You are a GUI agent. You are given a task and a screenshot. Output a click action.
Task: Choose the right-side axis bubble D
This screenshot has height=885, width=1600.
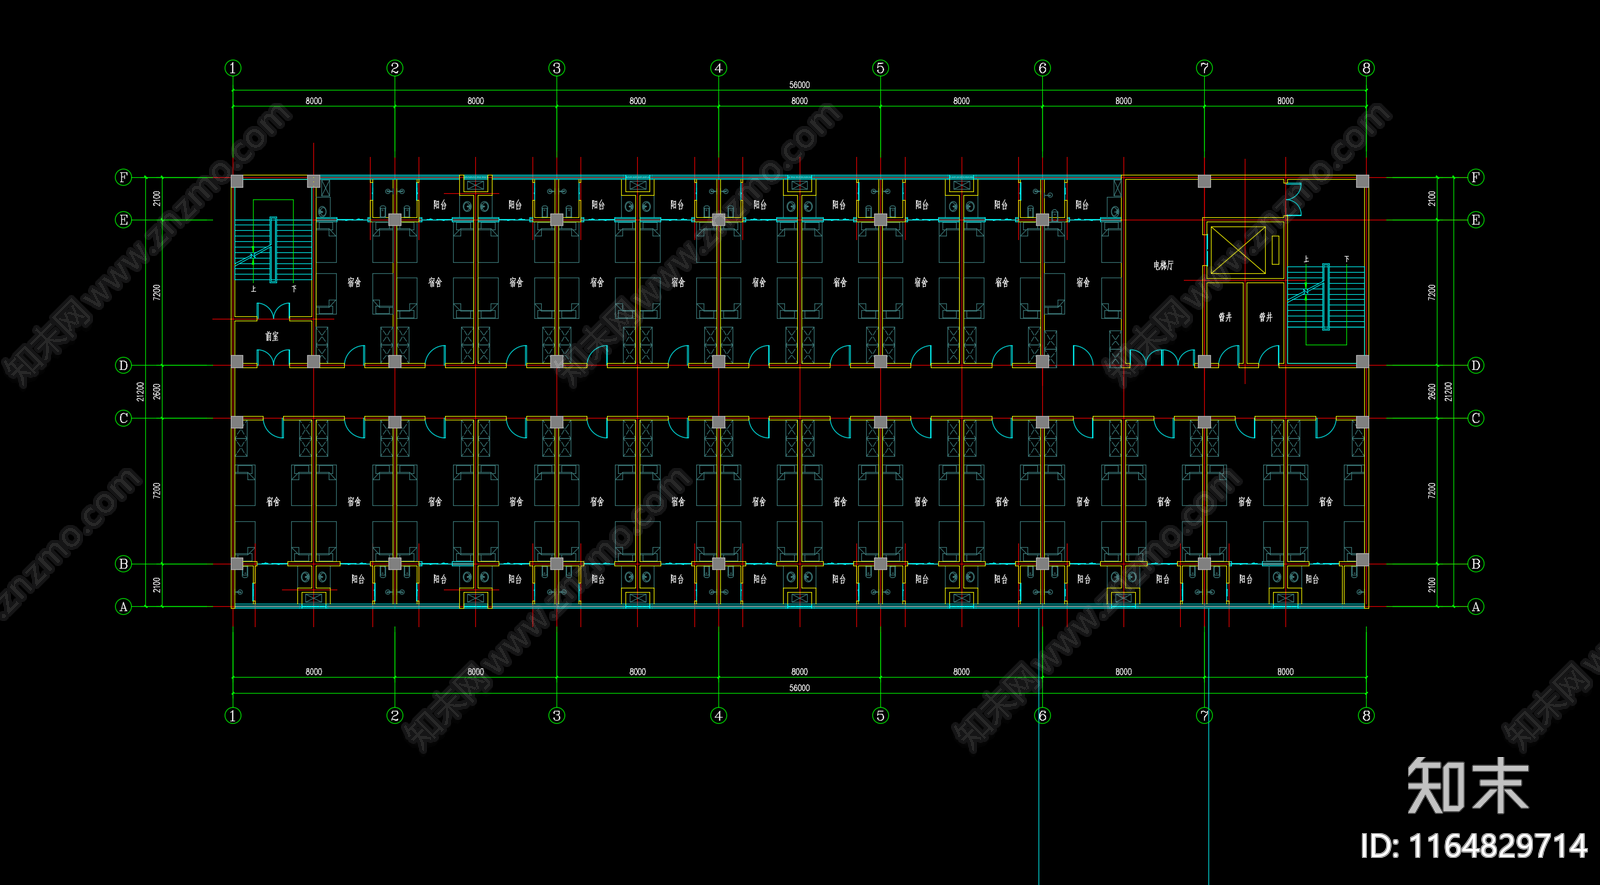click(x=1476, y=366)
